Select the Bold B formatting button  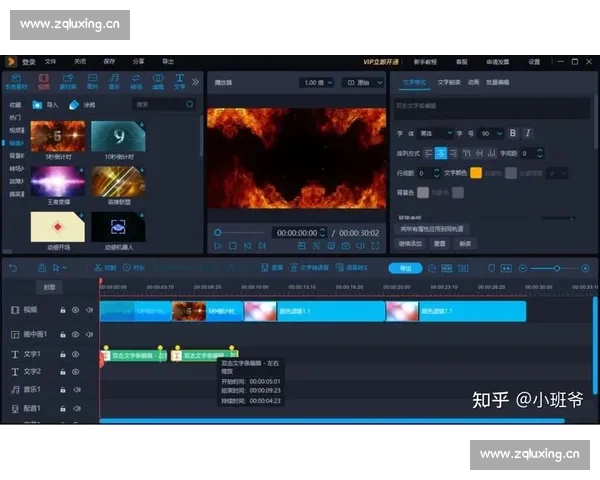coord(512,133)
